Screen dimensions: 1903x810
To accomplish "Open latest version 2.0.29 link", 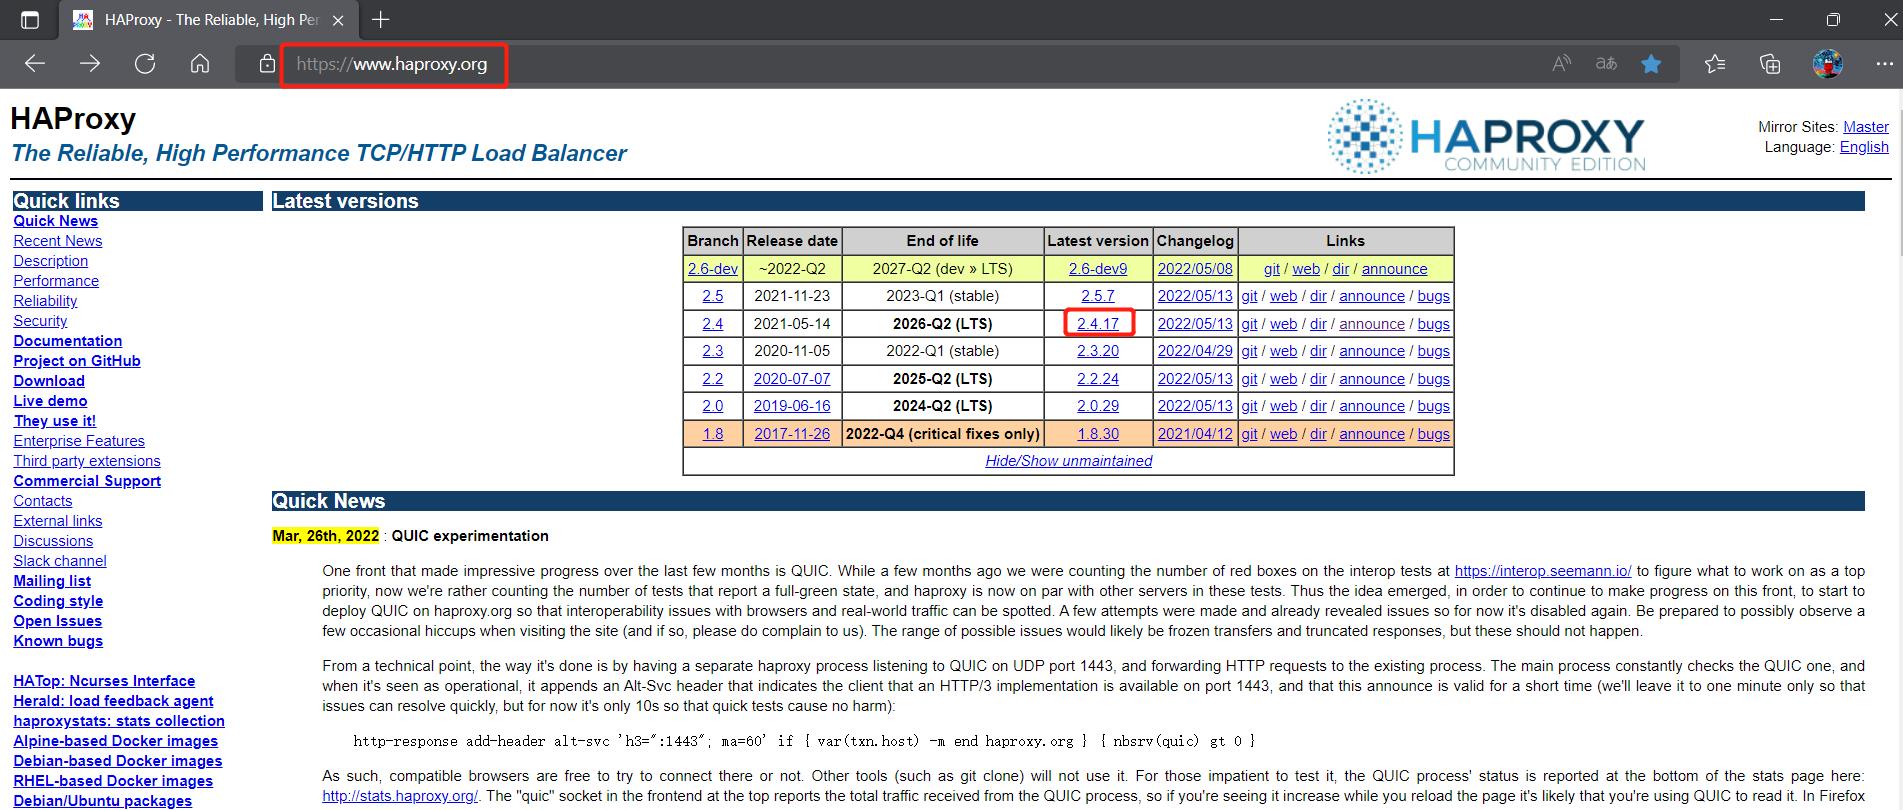I will [1098, 406].
